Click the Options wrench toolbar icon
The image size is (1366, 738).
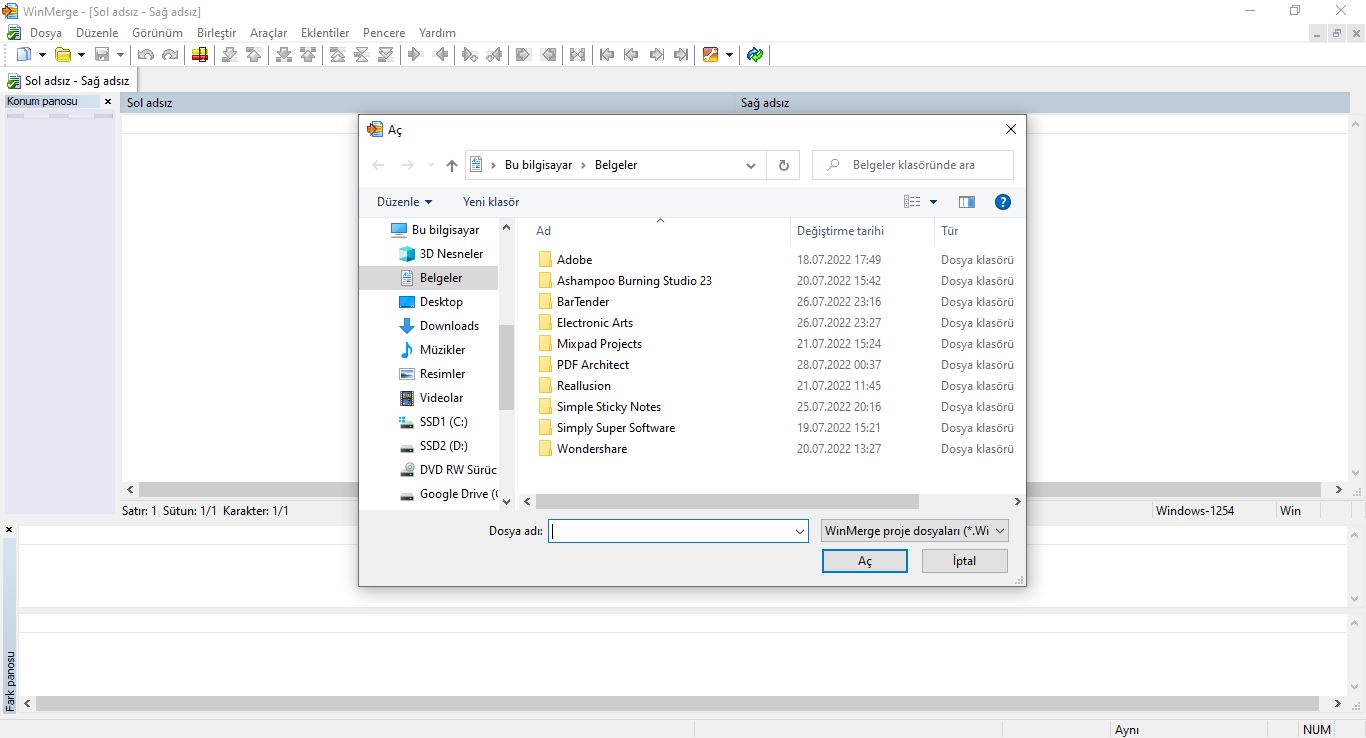pos(710,54)
